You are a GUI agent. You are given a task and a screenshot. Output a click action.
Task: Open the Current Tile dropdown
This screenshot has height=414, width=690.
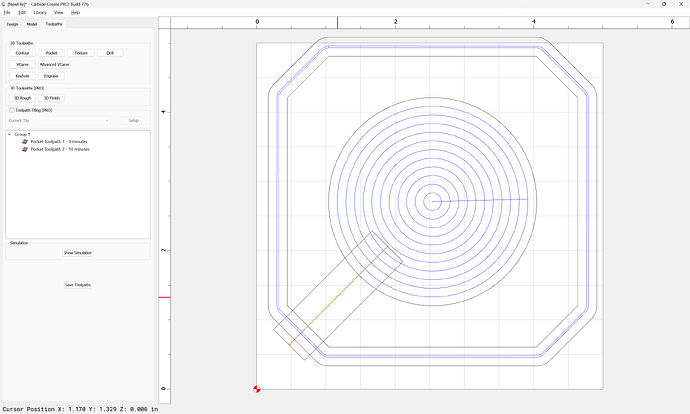(x=74, y=121)
